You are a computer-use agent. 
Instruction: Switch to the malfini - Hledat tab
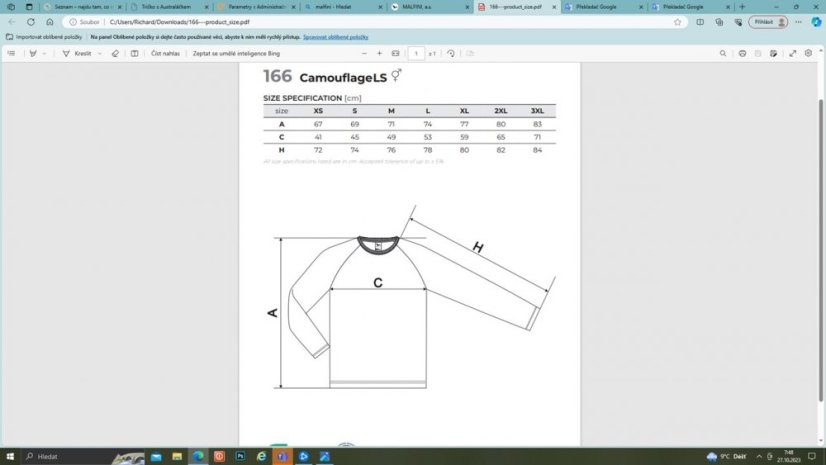[342, 7]
